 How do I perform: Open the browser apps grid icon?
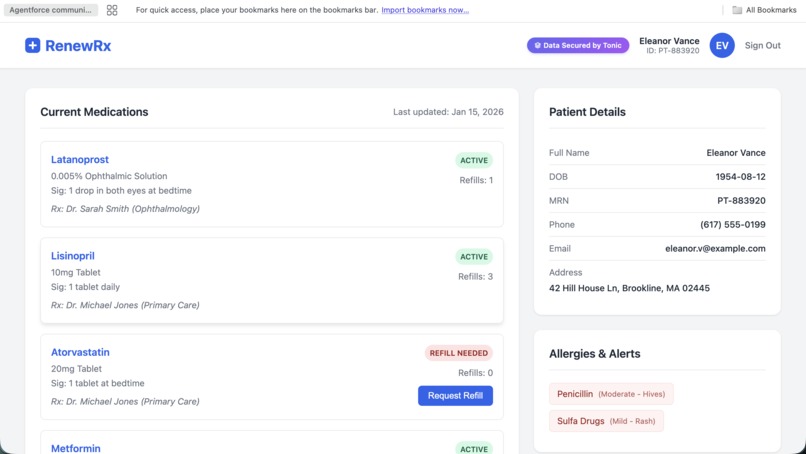(x=112, y=10)
